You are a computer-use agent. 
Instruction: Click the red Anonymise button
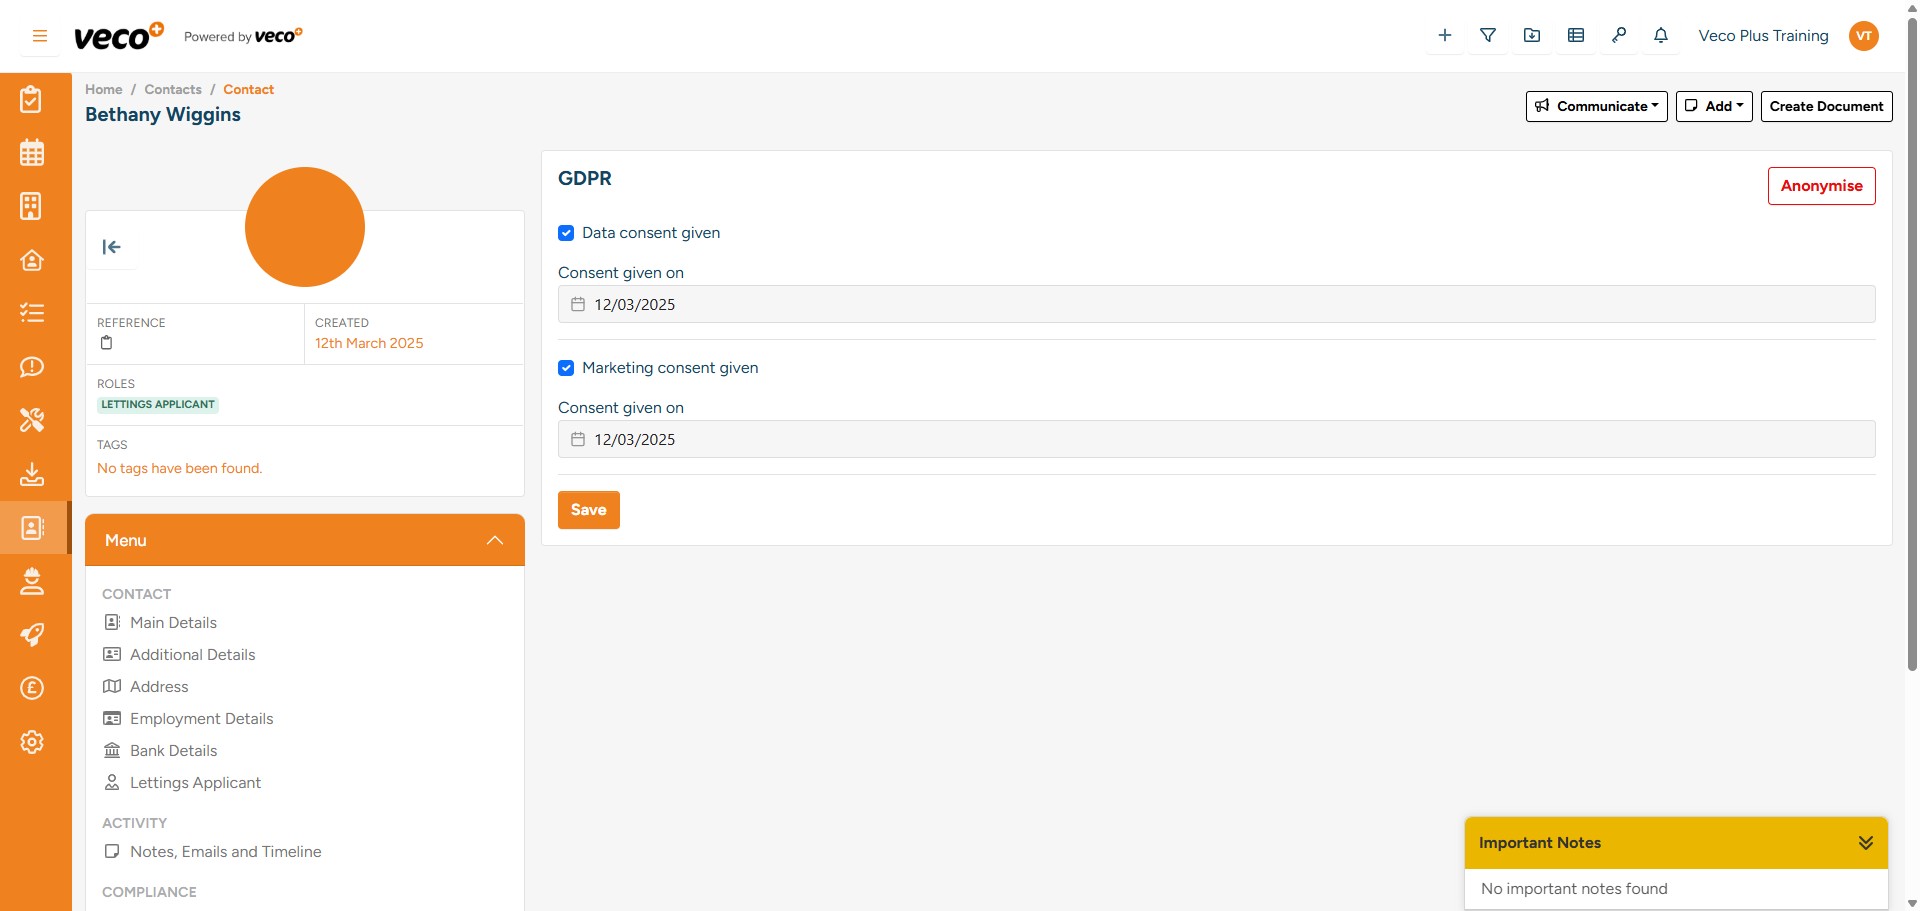[x=1821, y=186]
